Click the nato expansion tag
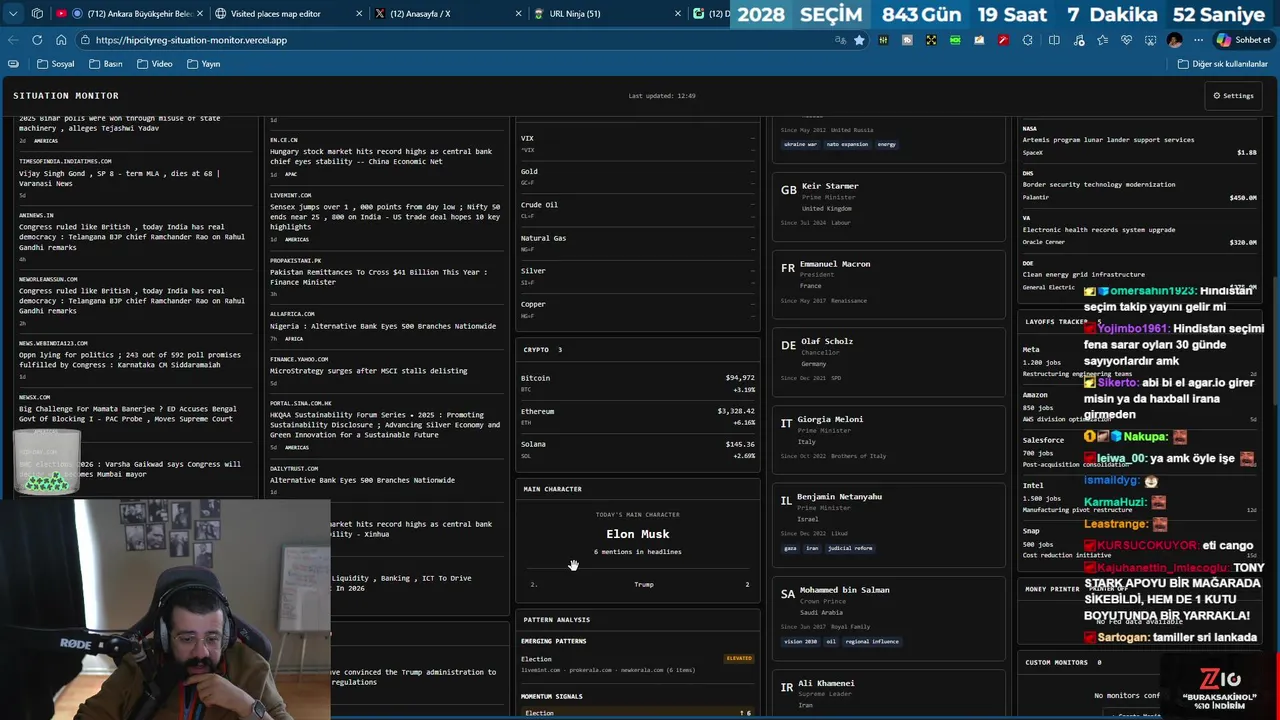 [x=847, y=144]
